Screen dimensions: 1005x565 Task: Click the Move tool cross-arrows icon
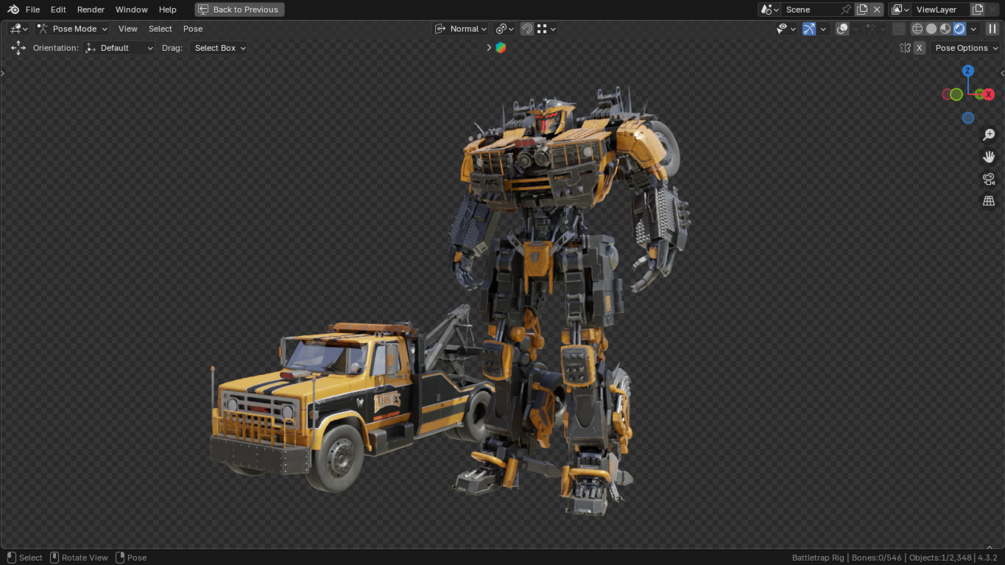tap(18, 48)
